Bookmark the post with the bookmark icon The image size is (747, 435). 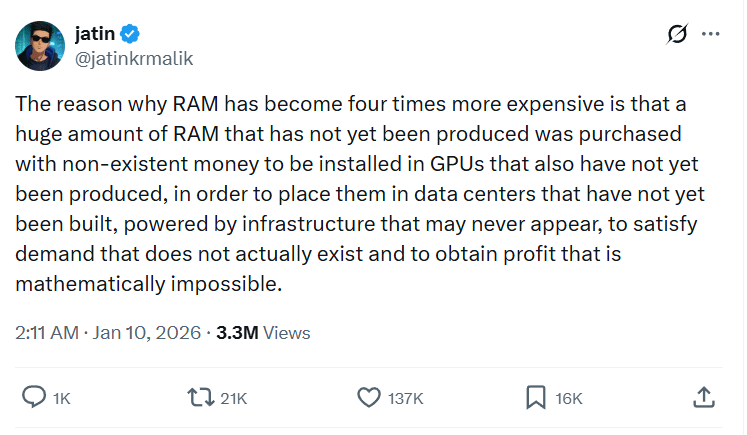point(535,398)
